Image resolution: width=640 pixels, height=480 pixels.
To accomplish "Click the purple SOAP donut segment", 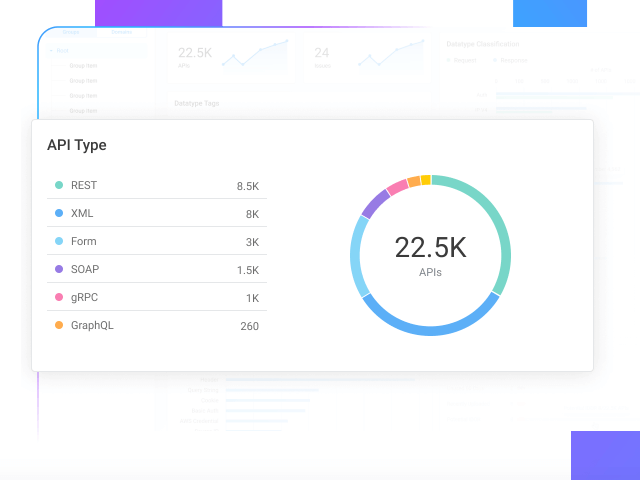I will click(x=375, y=203).
